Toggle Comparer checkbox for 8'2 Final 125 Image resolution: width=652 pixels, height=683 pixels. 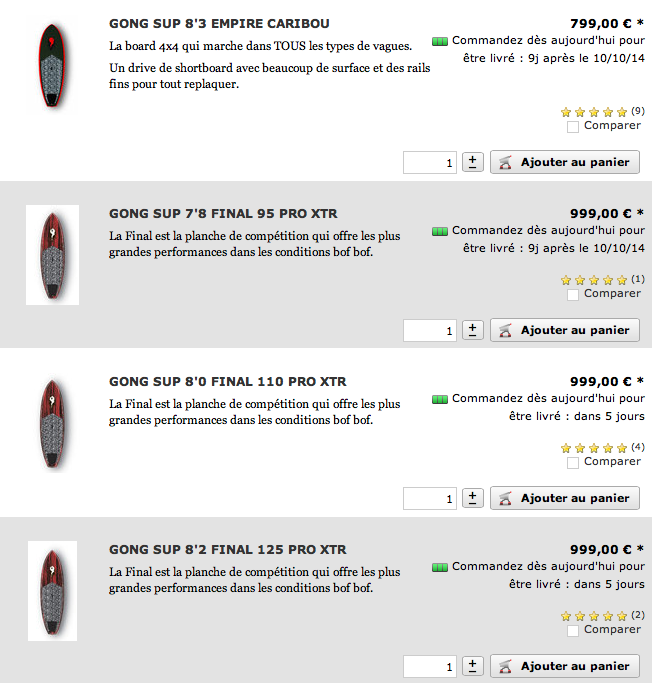click(x=573, y=631)
